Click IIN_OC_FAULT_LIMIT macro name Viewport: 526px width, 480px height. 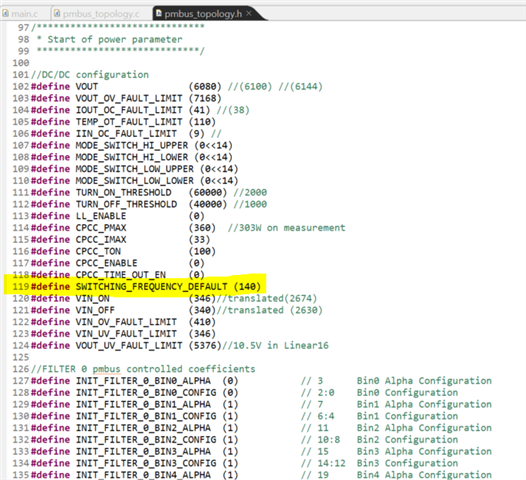coord(126,134)
